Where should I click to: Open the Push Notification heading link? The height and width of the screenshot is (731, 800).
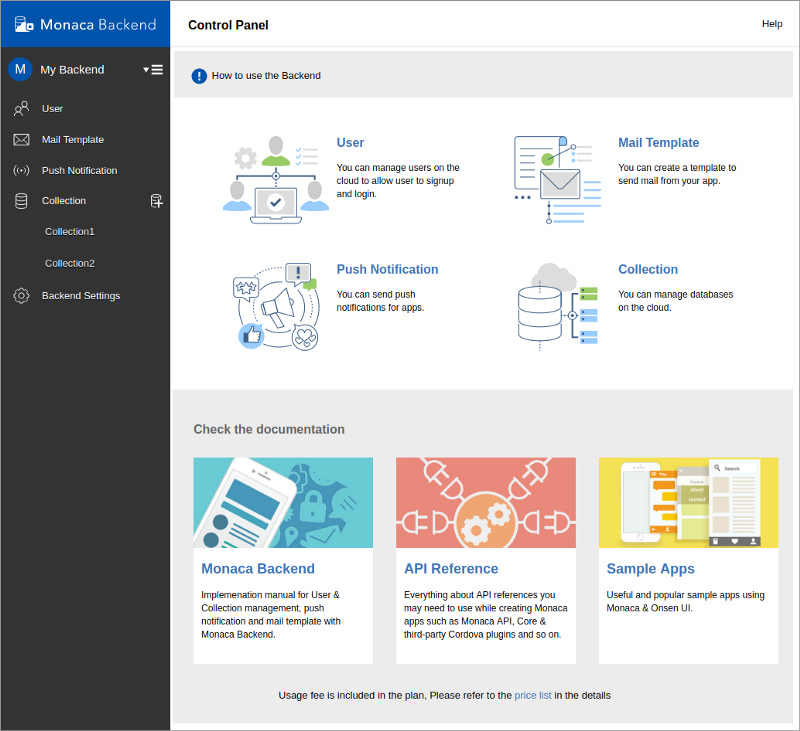click(x=387, y=269)
